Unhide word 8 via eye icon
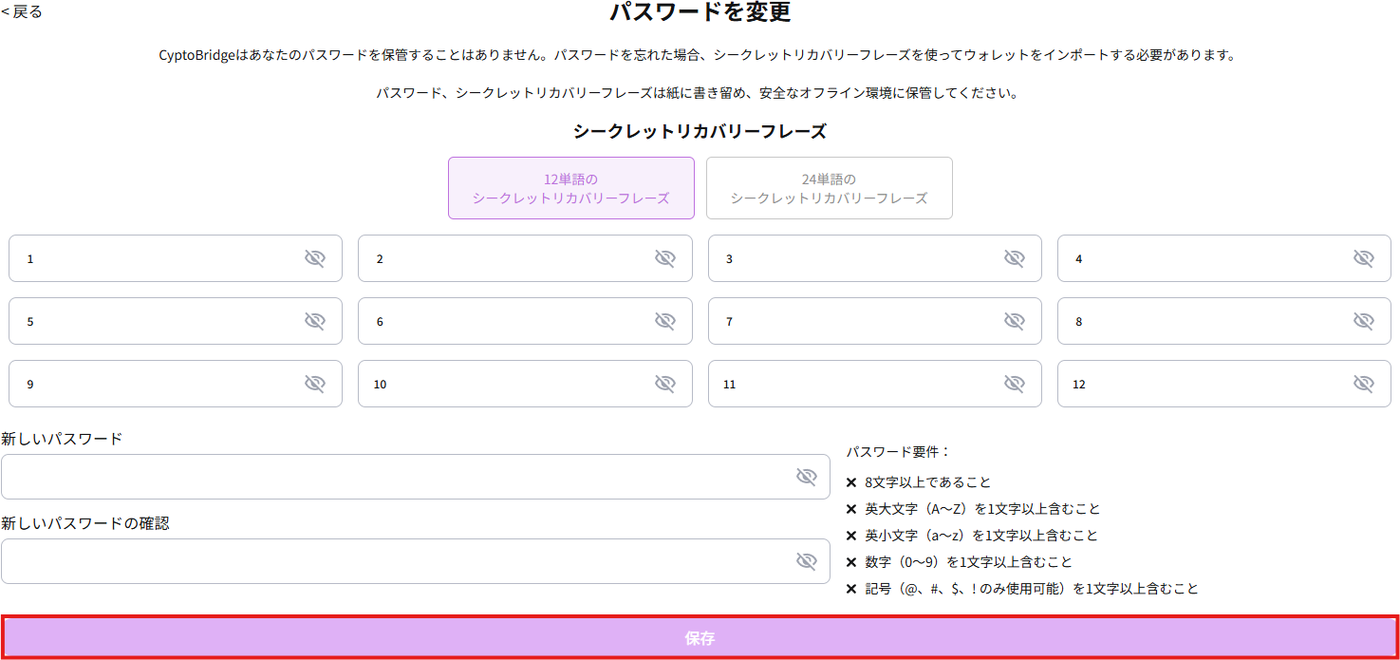 1364,321
